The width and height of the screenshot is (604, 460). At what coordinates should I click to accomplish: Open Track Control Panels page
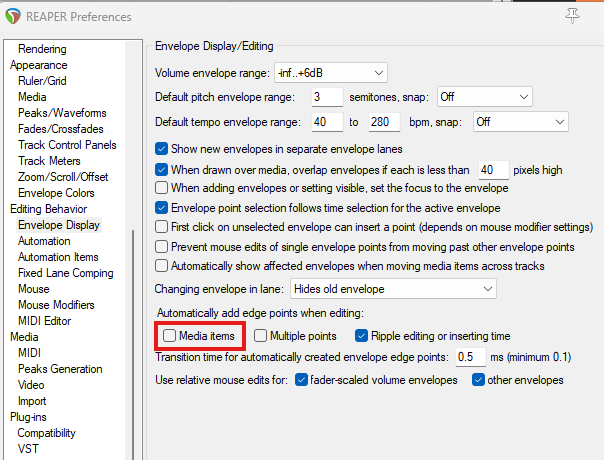(67, 145)
